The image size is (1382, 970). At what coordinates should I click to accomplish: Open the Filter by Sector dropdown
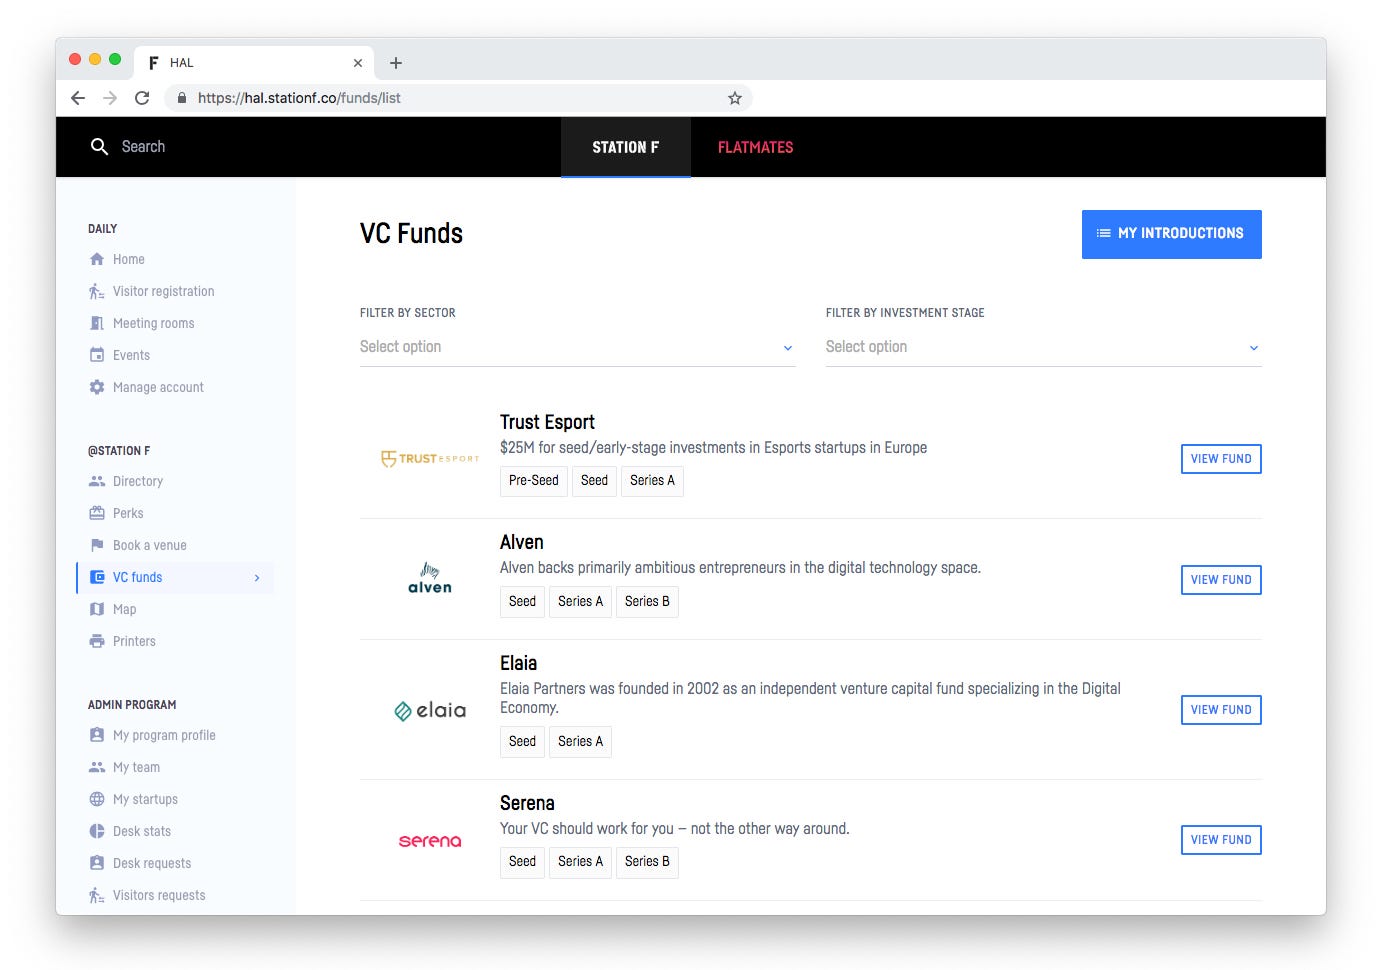tap(577, 347)
